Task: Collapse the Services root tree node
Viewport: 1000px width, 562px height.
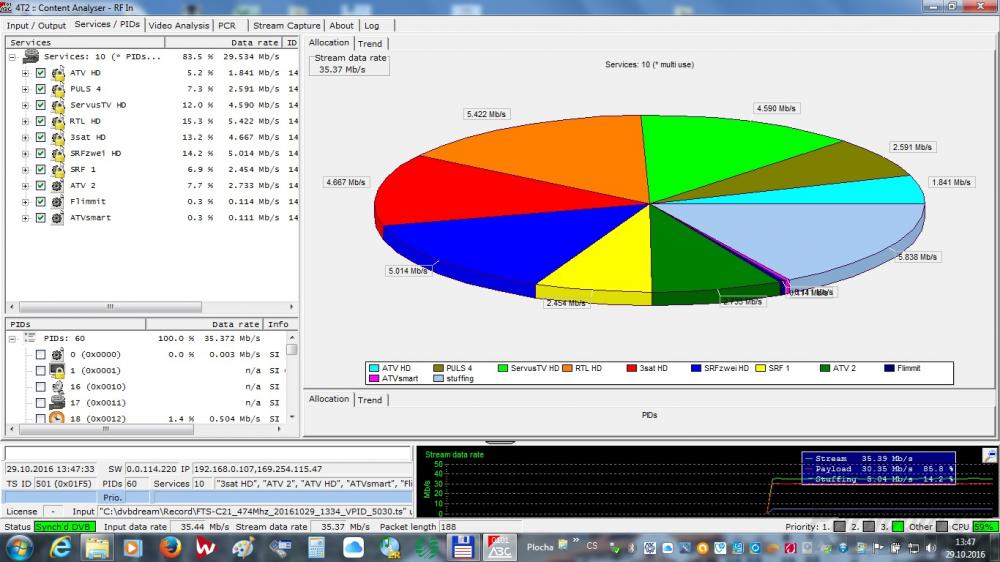Action: tap(12, 57)
